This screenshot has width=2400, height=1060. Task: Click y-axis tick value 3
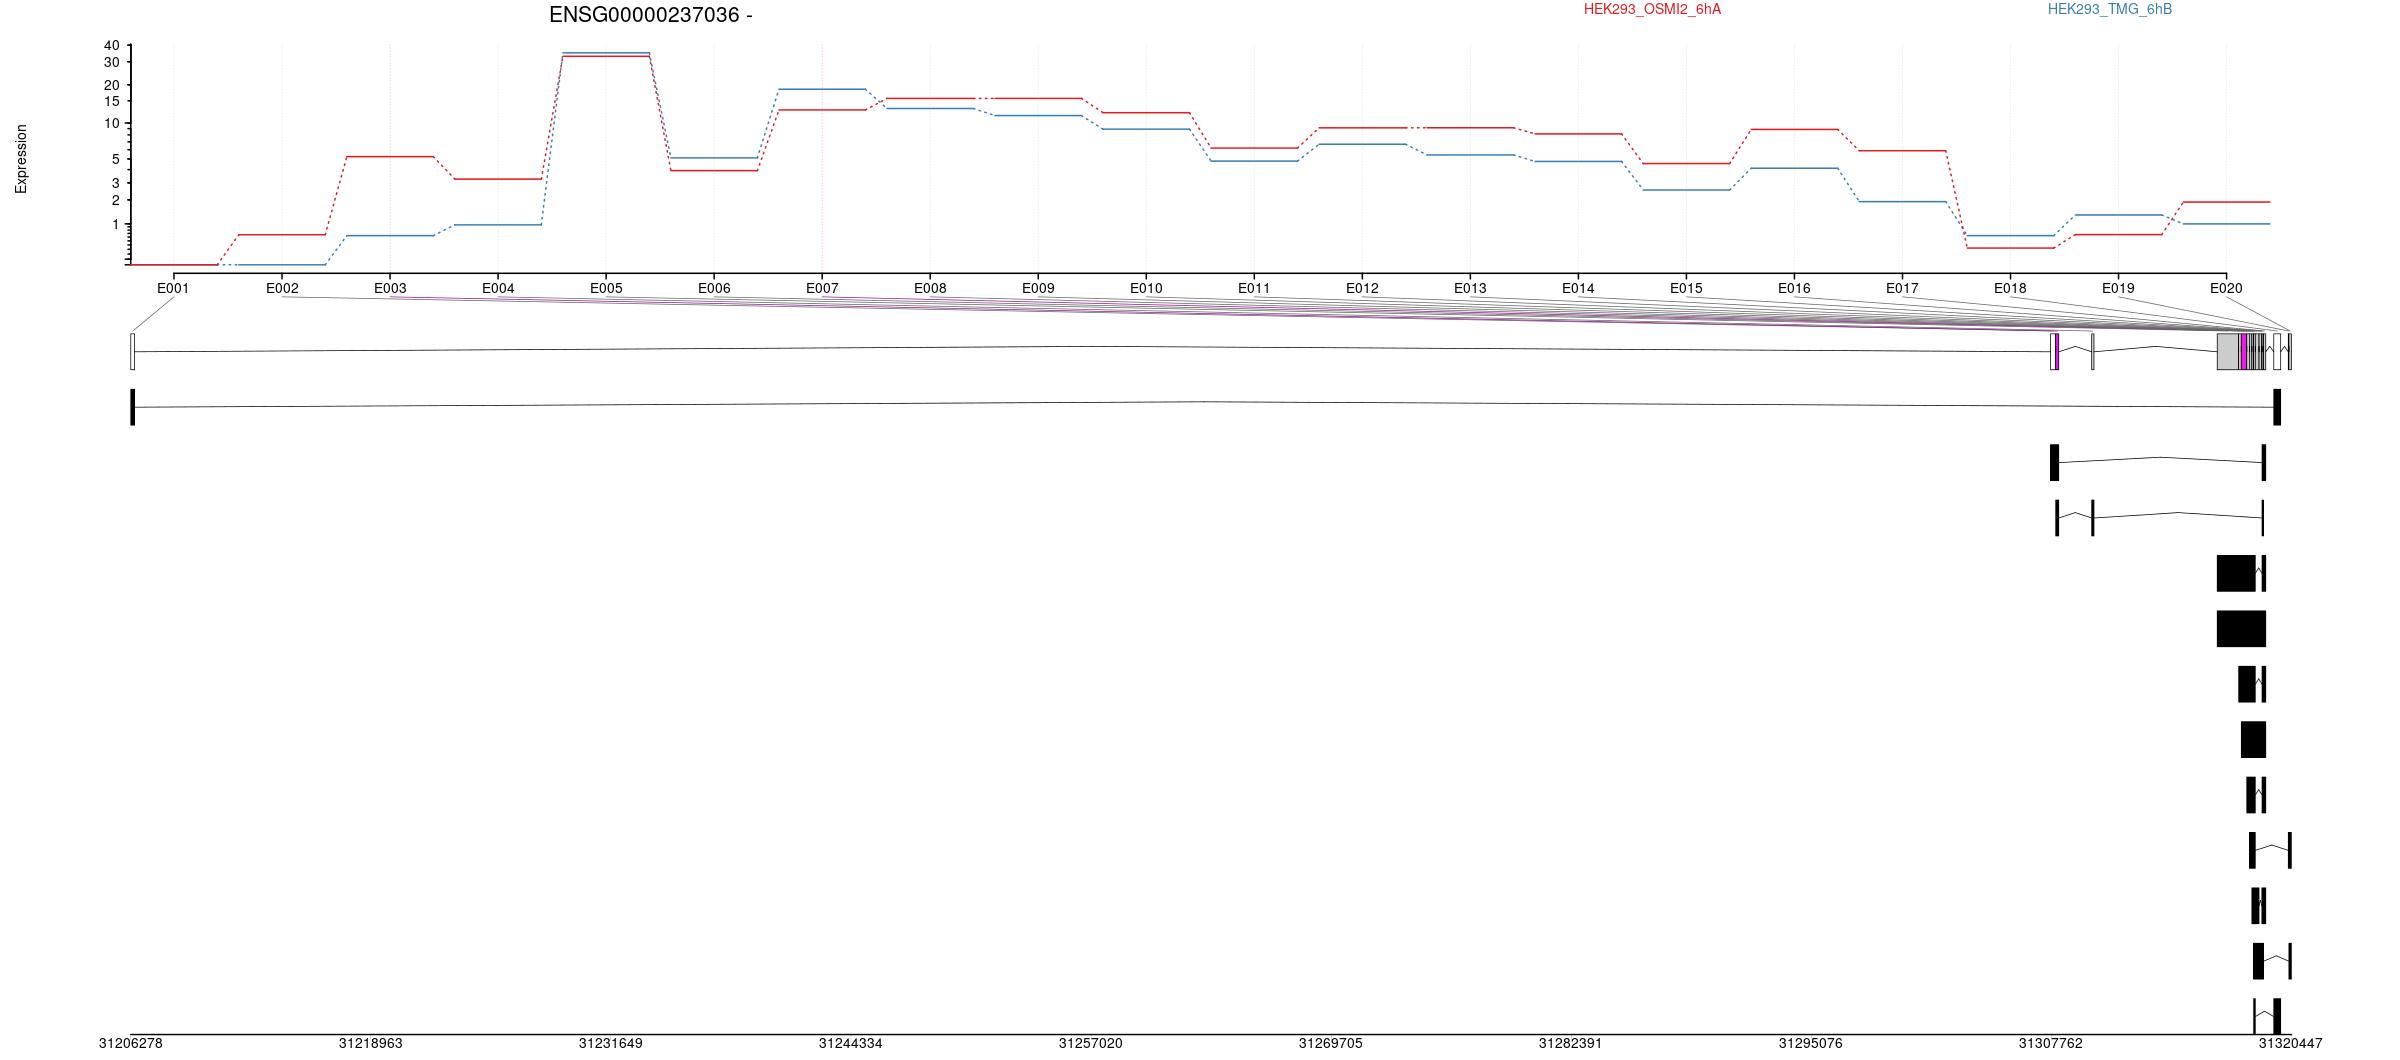pyautogui.click(x=115, y=183)
